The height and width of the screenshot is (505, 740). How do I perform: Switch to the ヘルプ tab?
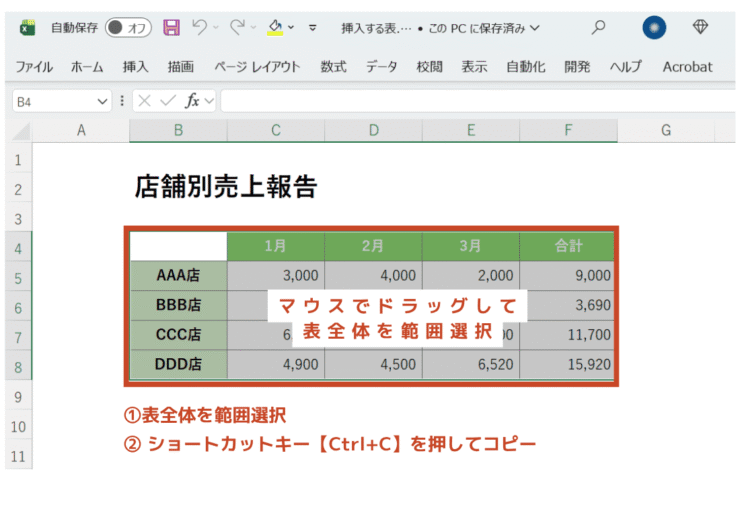coord(626,67)
